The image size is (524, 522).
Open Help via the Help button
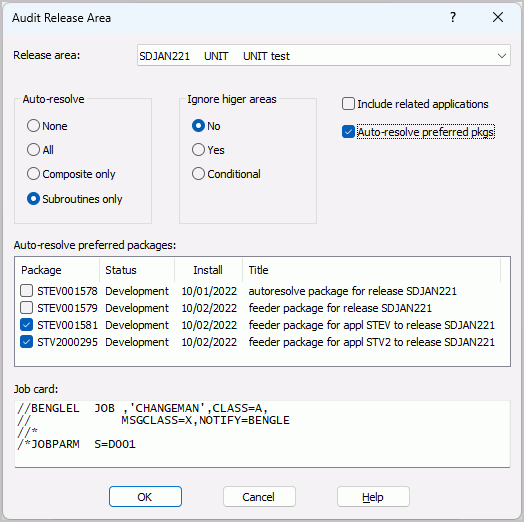(373, 497)
